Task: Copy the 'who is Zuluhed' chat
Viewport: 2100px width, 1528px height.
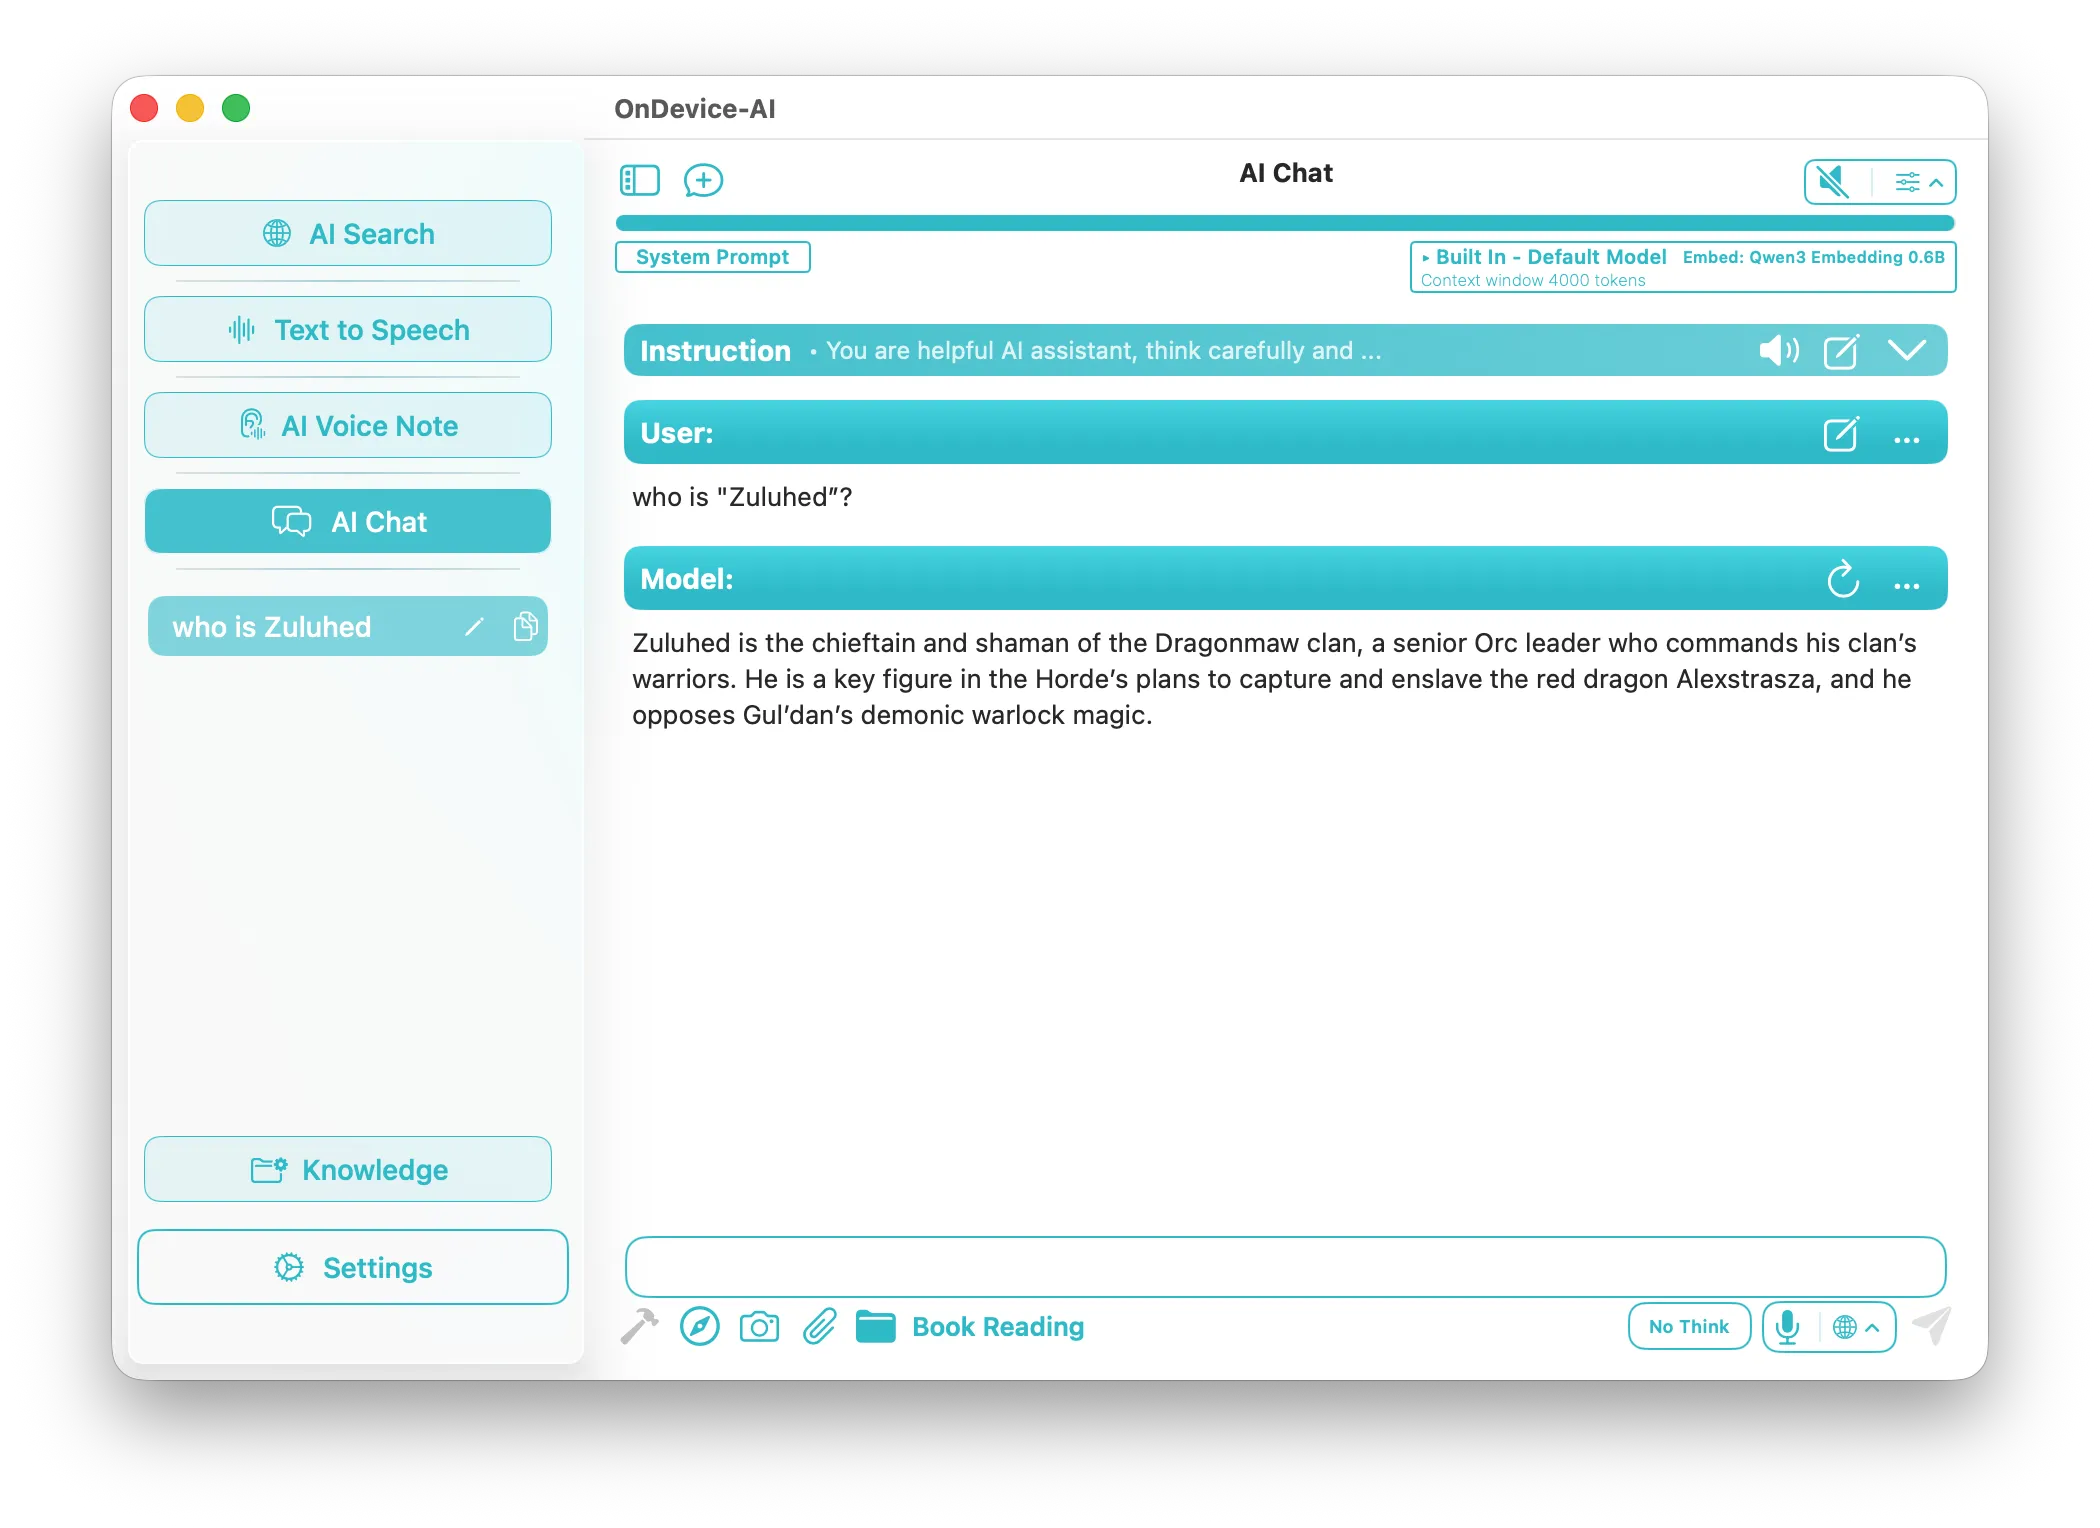Action: click(525, 627)
